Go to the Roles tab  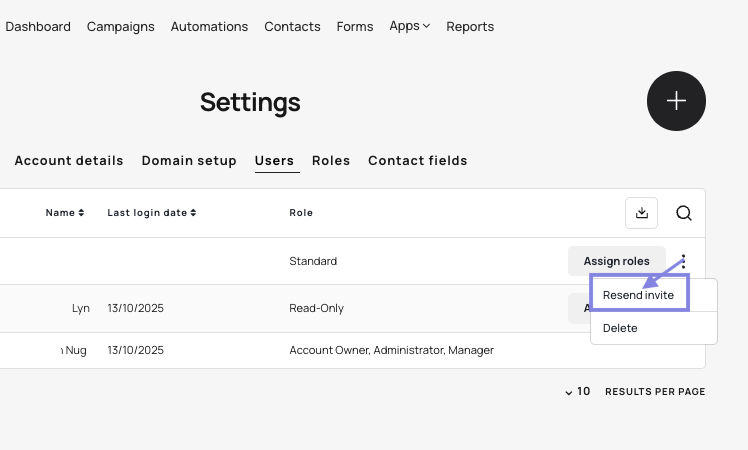pyautogui.click(x=331, y=161)
